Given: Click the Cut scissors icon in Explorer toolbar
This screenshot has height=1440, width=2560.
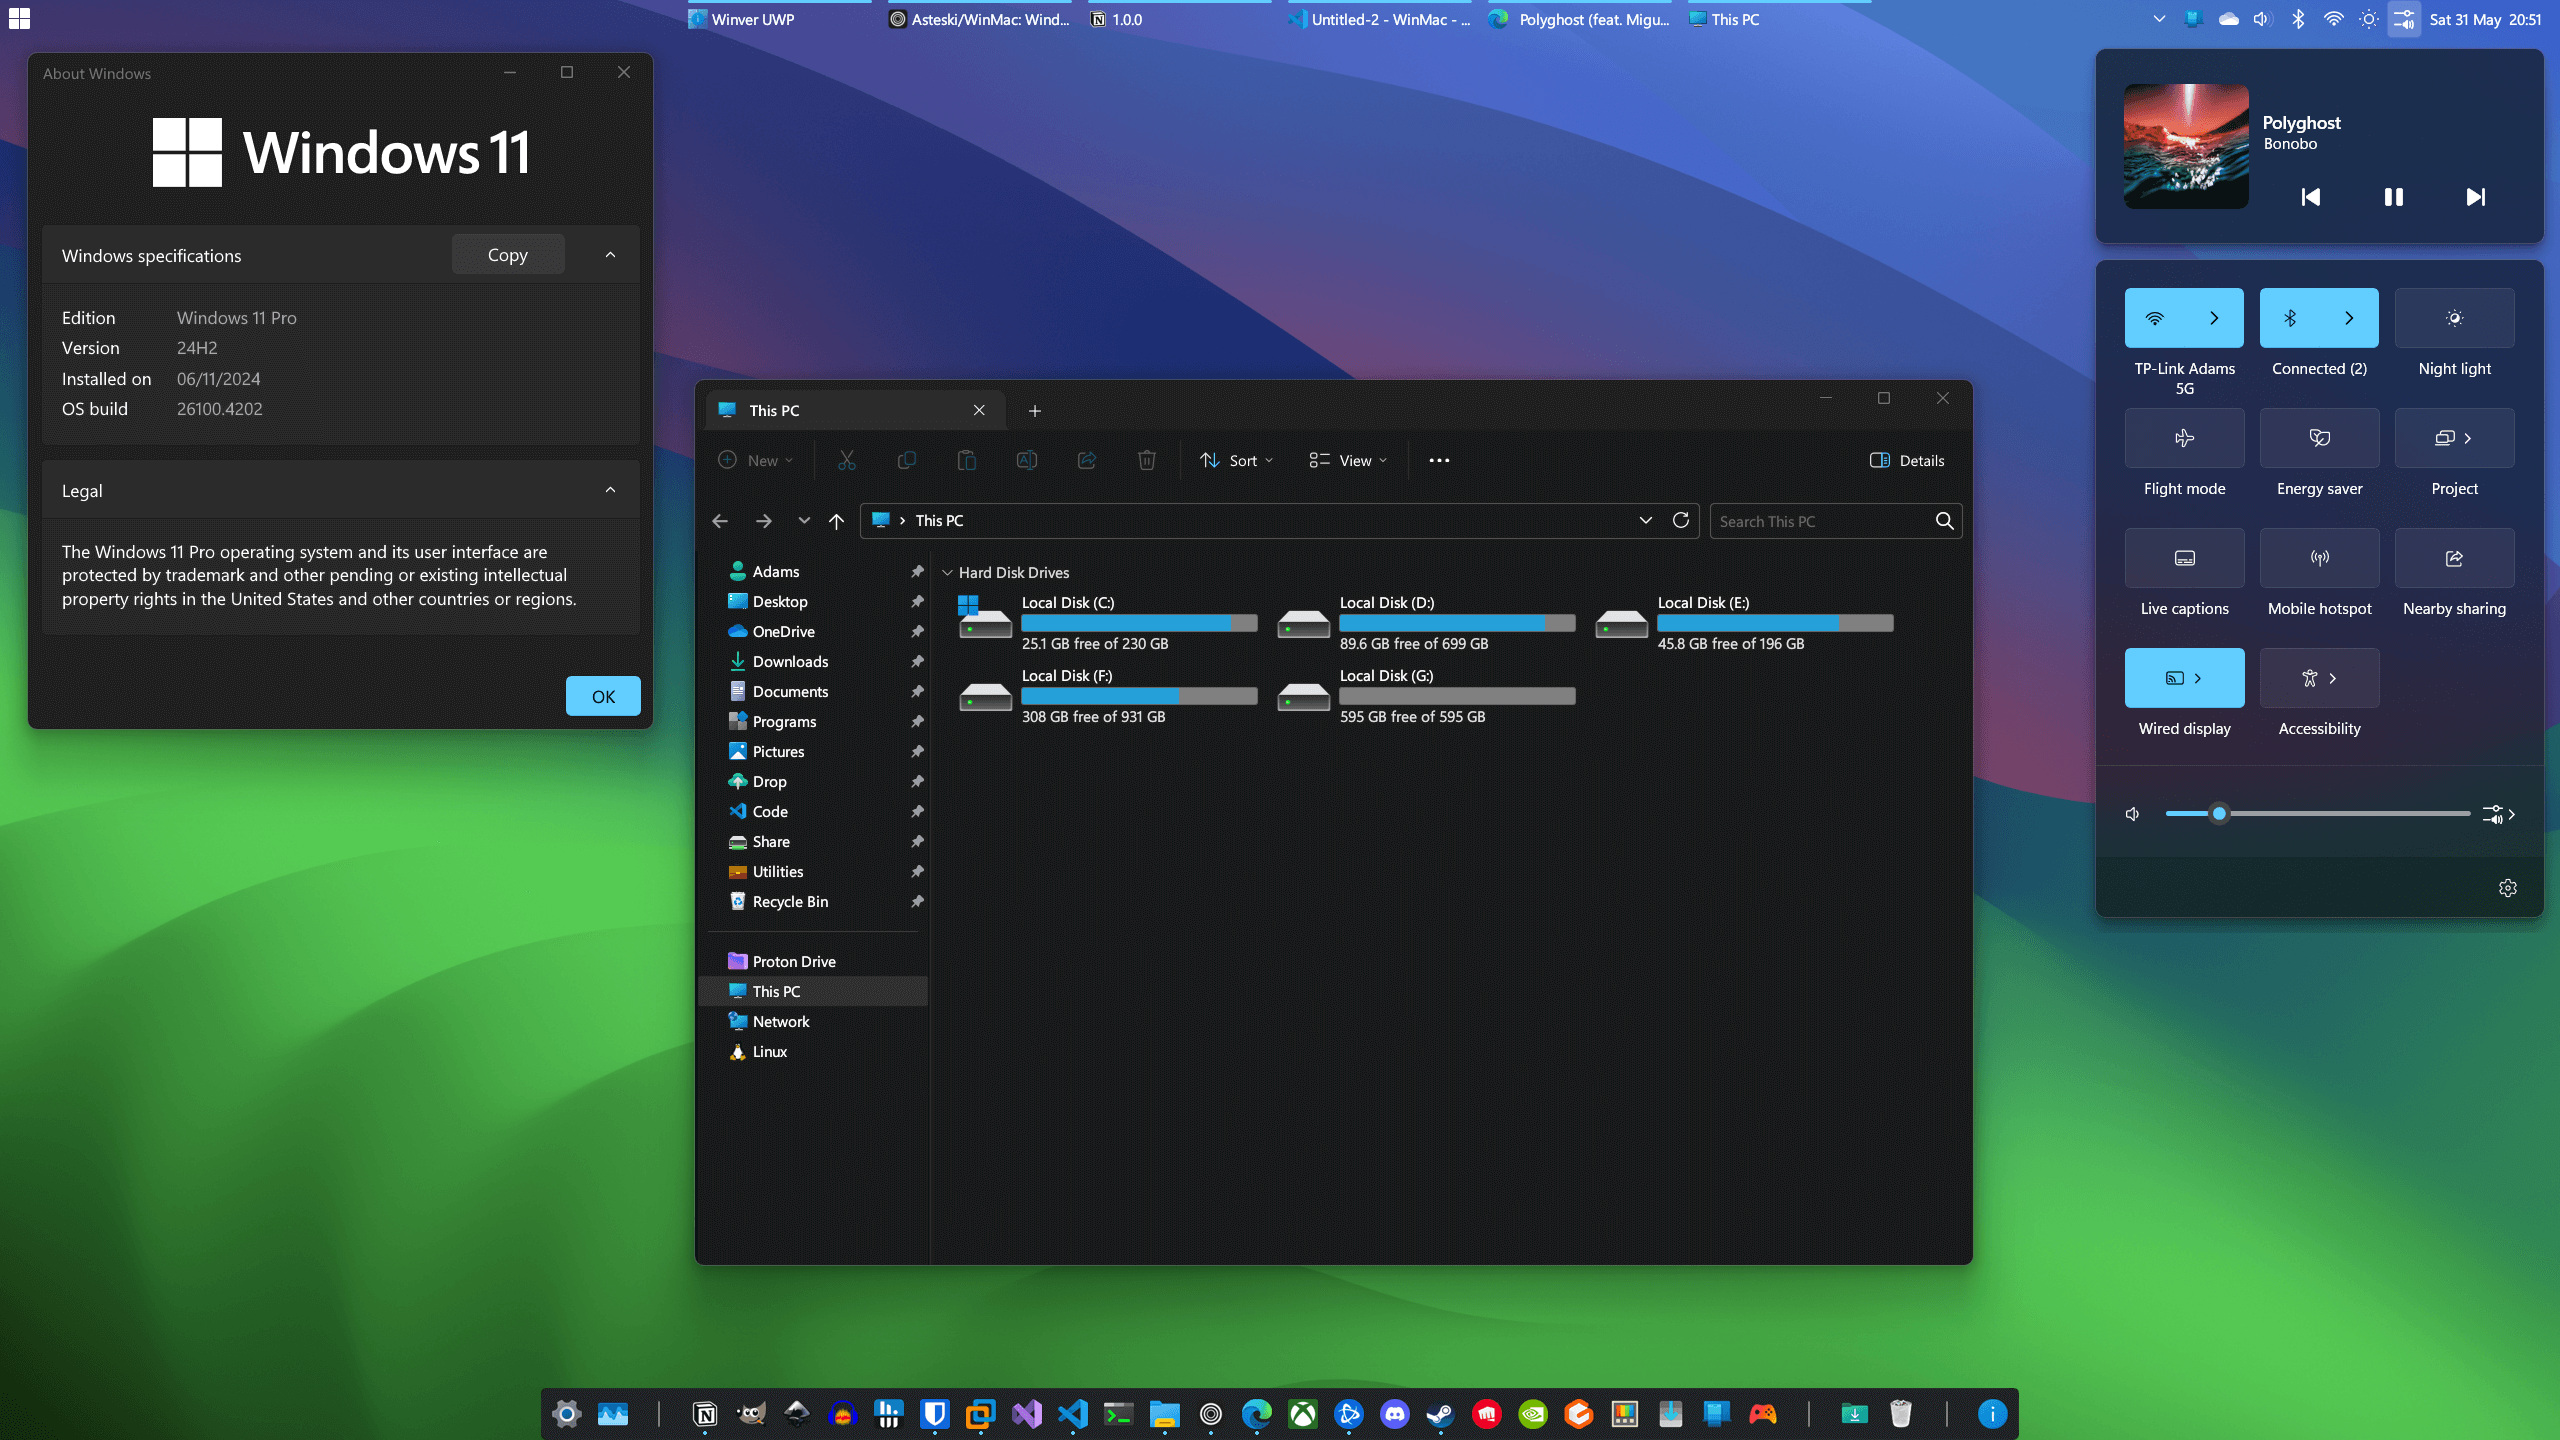Looking at the screenshot, I should (846, 460).
